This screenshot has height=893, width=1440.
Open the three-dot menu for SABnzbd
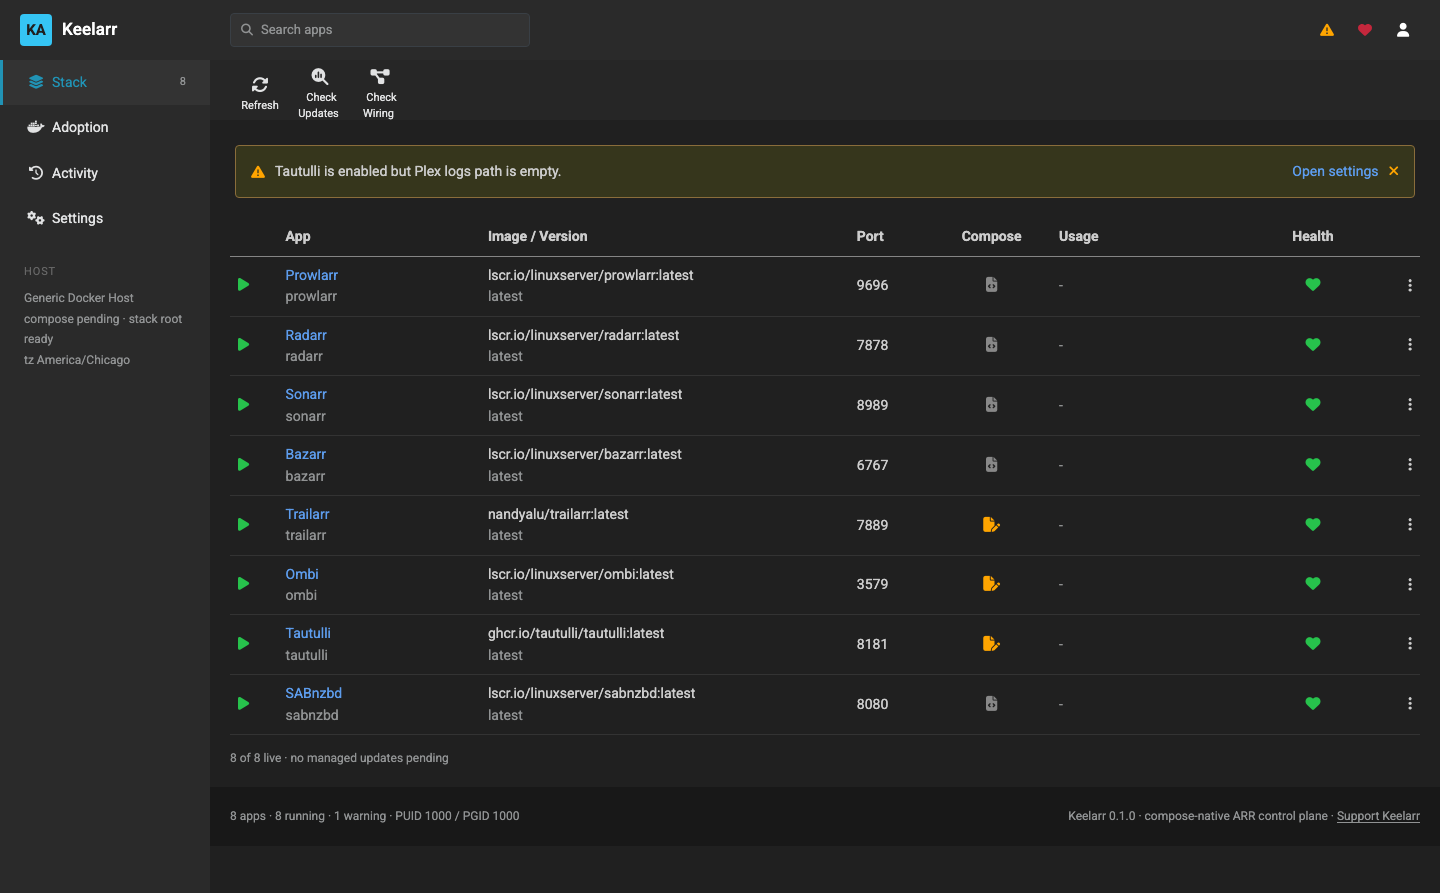click(x=1410, y=704)
